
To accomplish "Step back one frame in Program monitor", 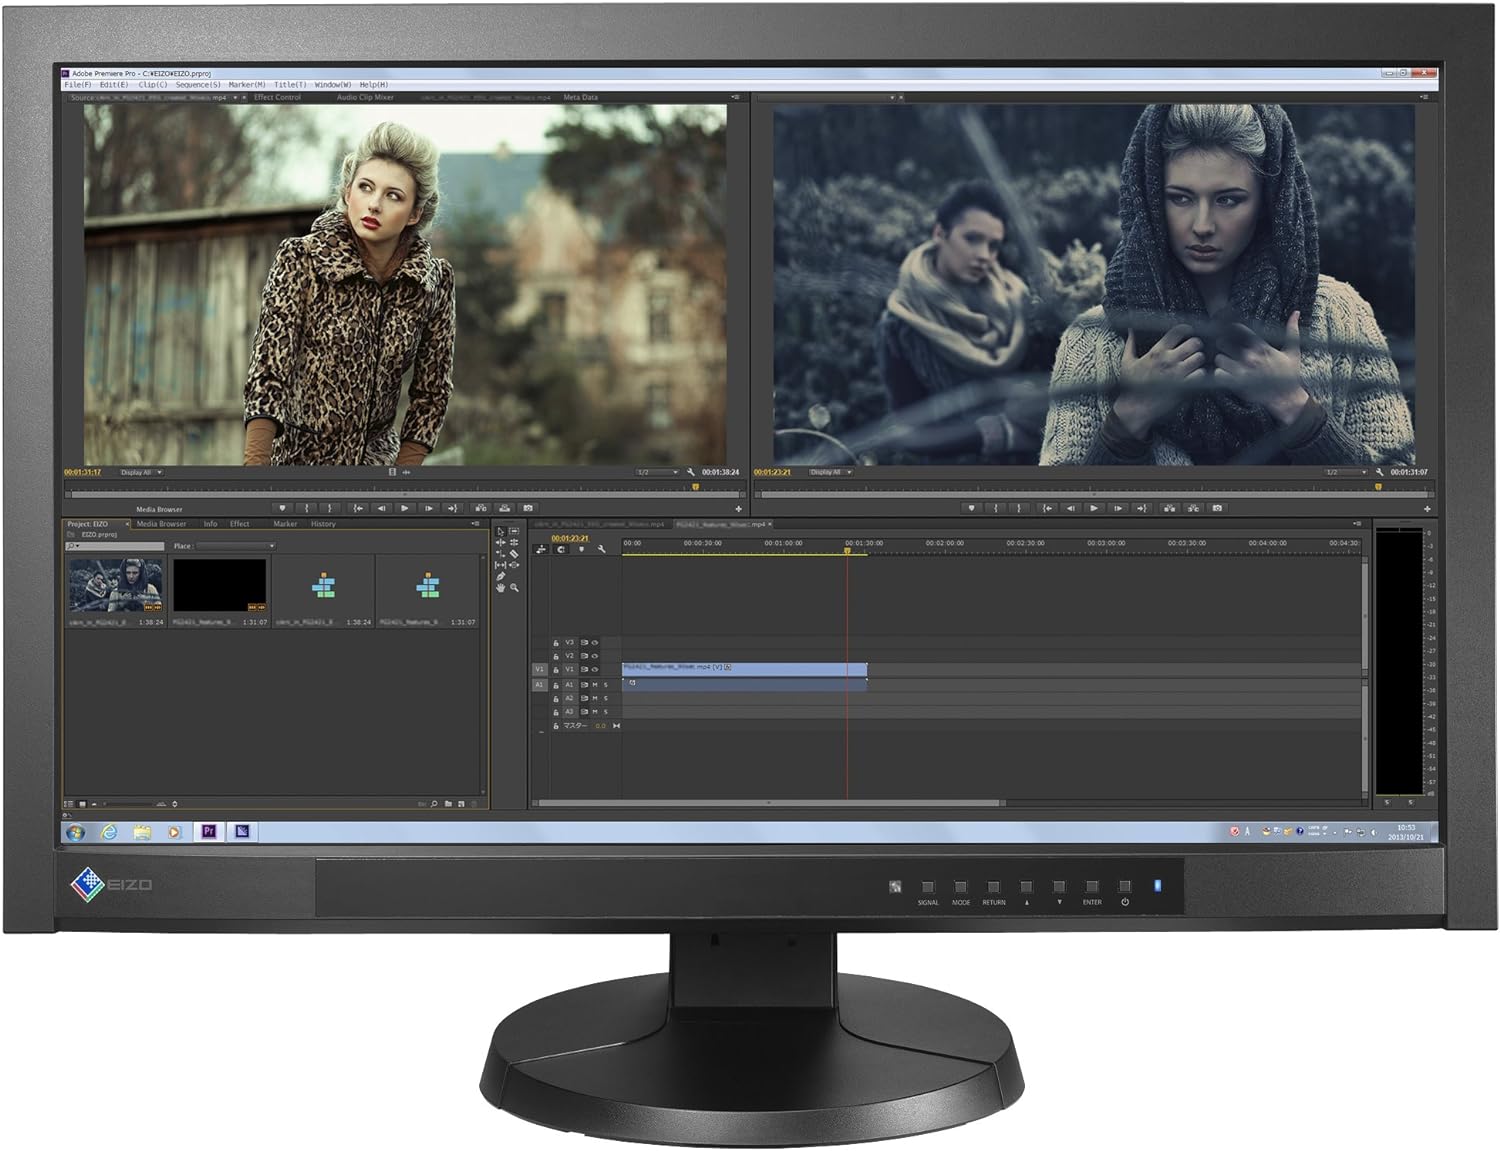I will (1071, 508).
